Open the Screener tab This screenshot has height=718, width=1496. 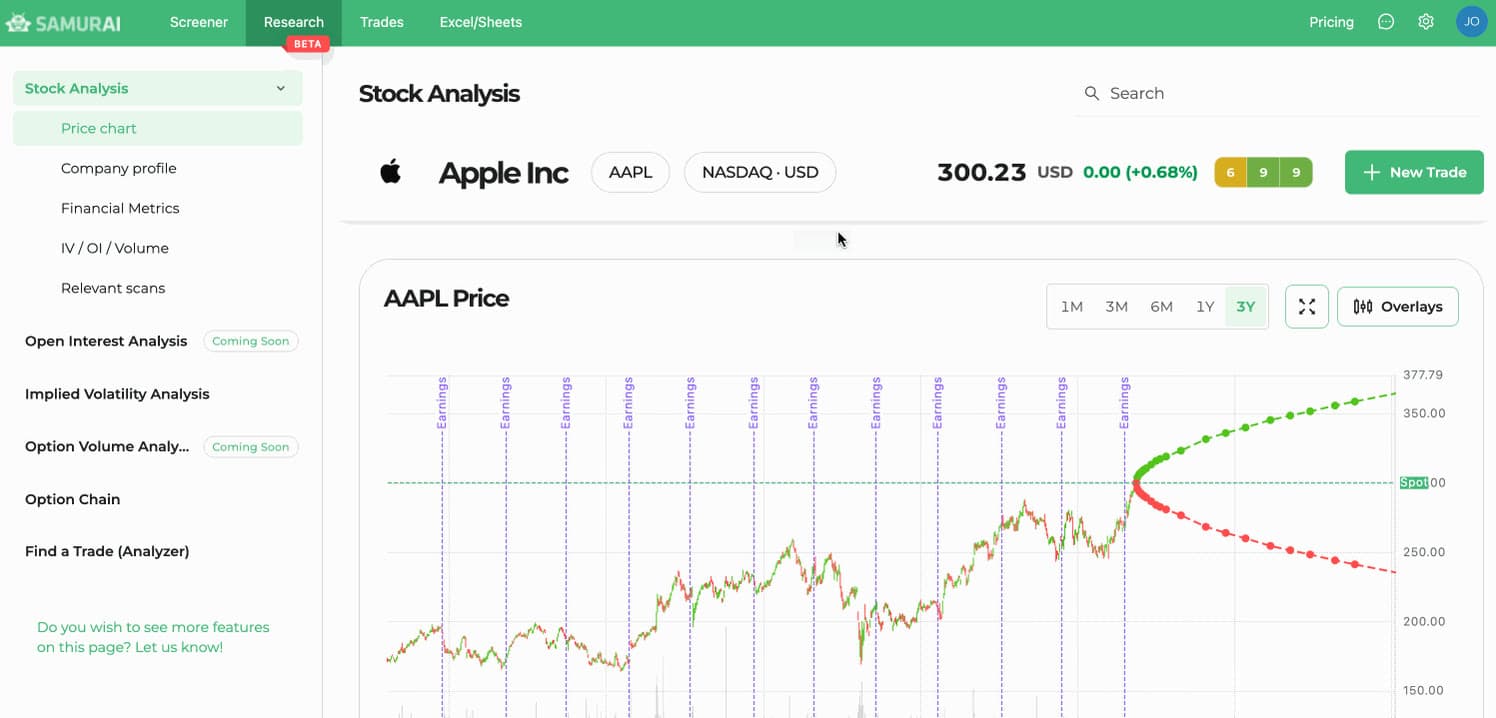199,22
